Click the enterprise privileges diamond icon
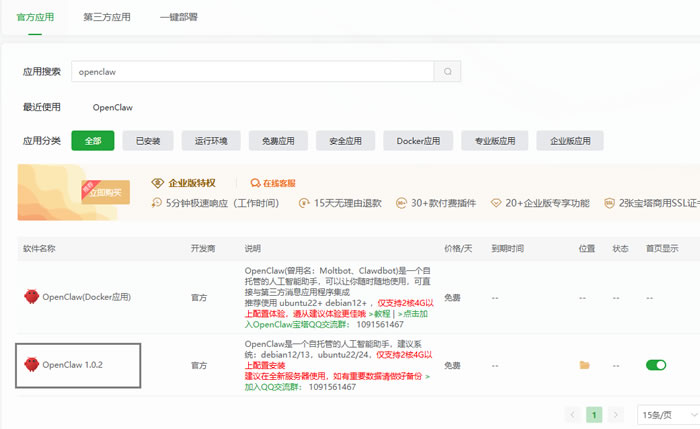This screenshot has height=429, width=700. (x=157, y=183)
